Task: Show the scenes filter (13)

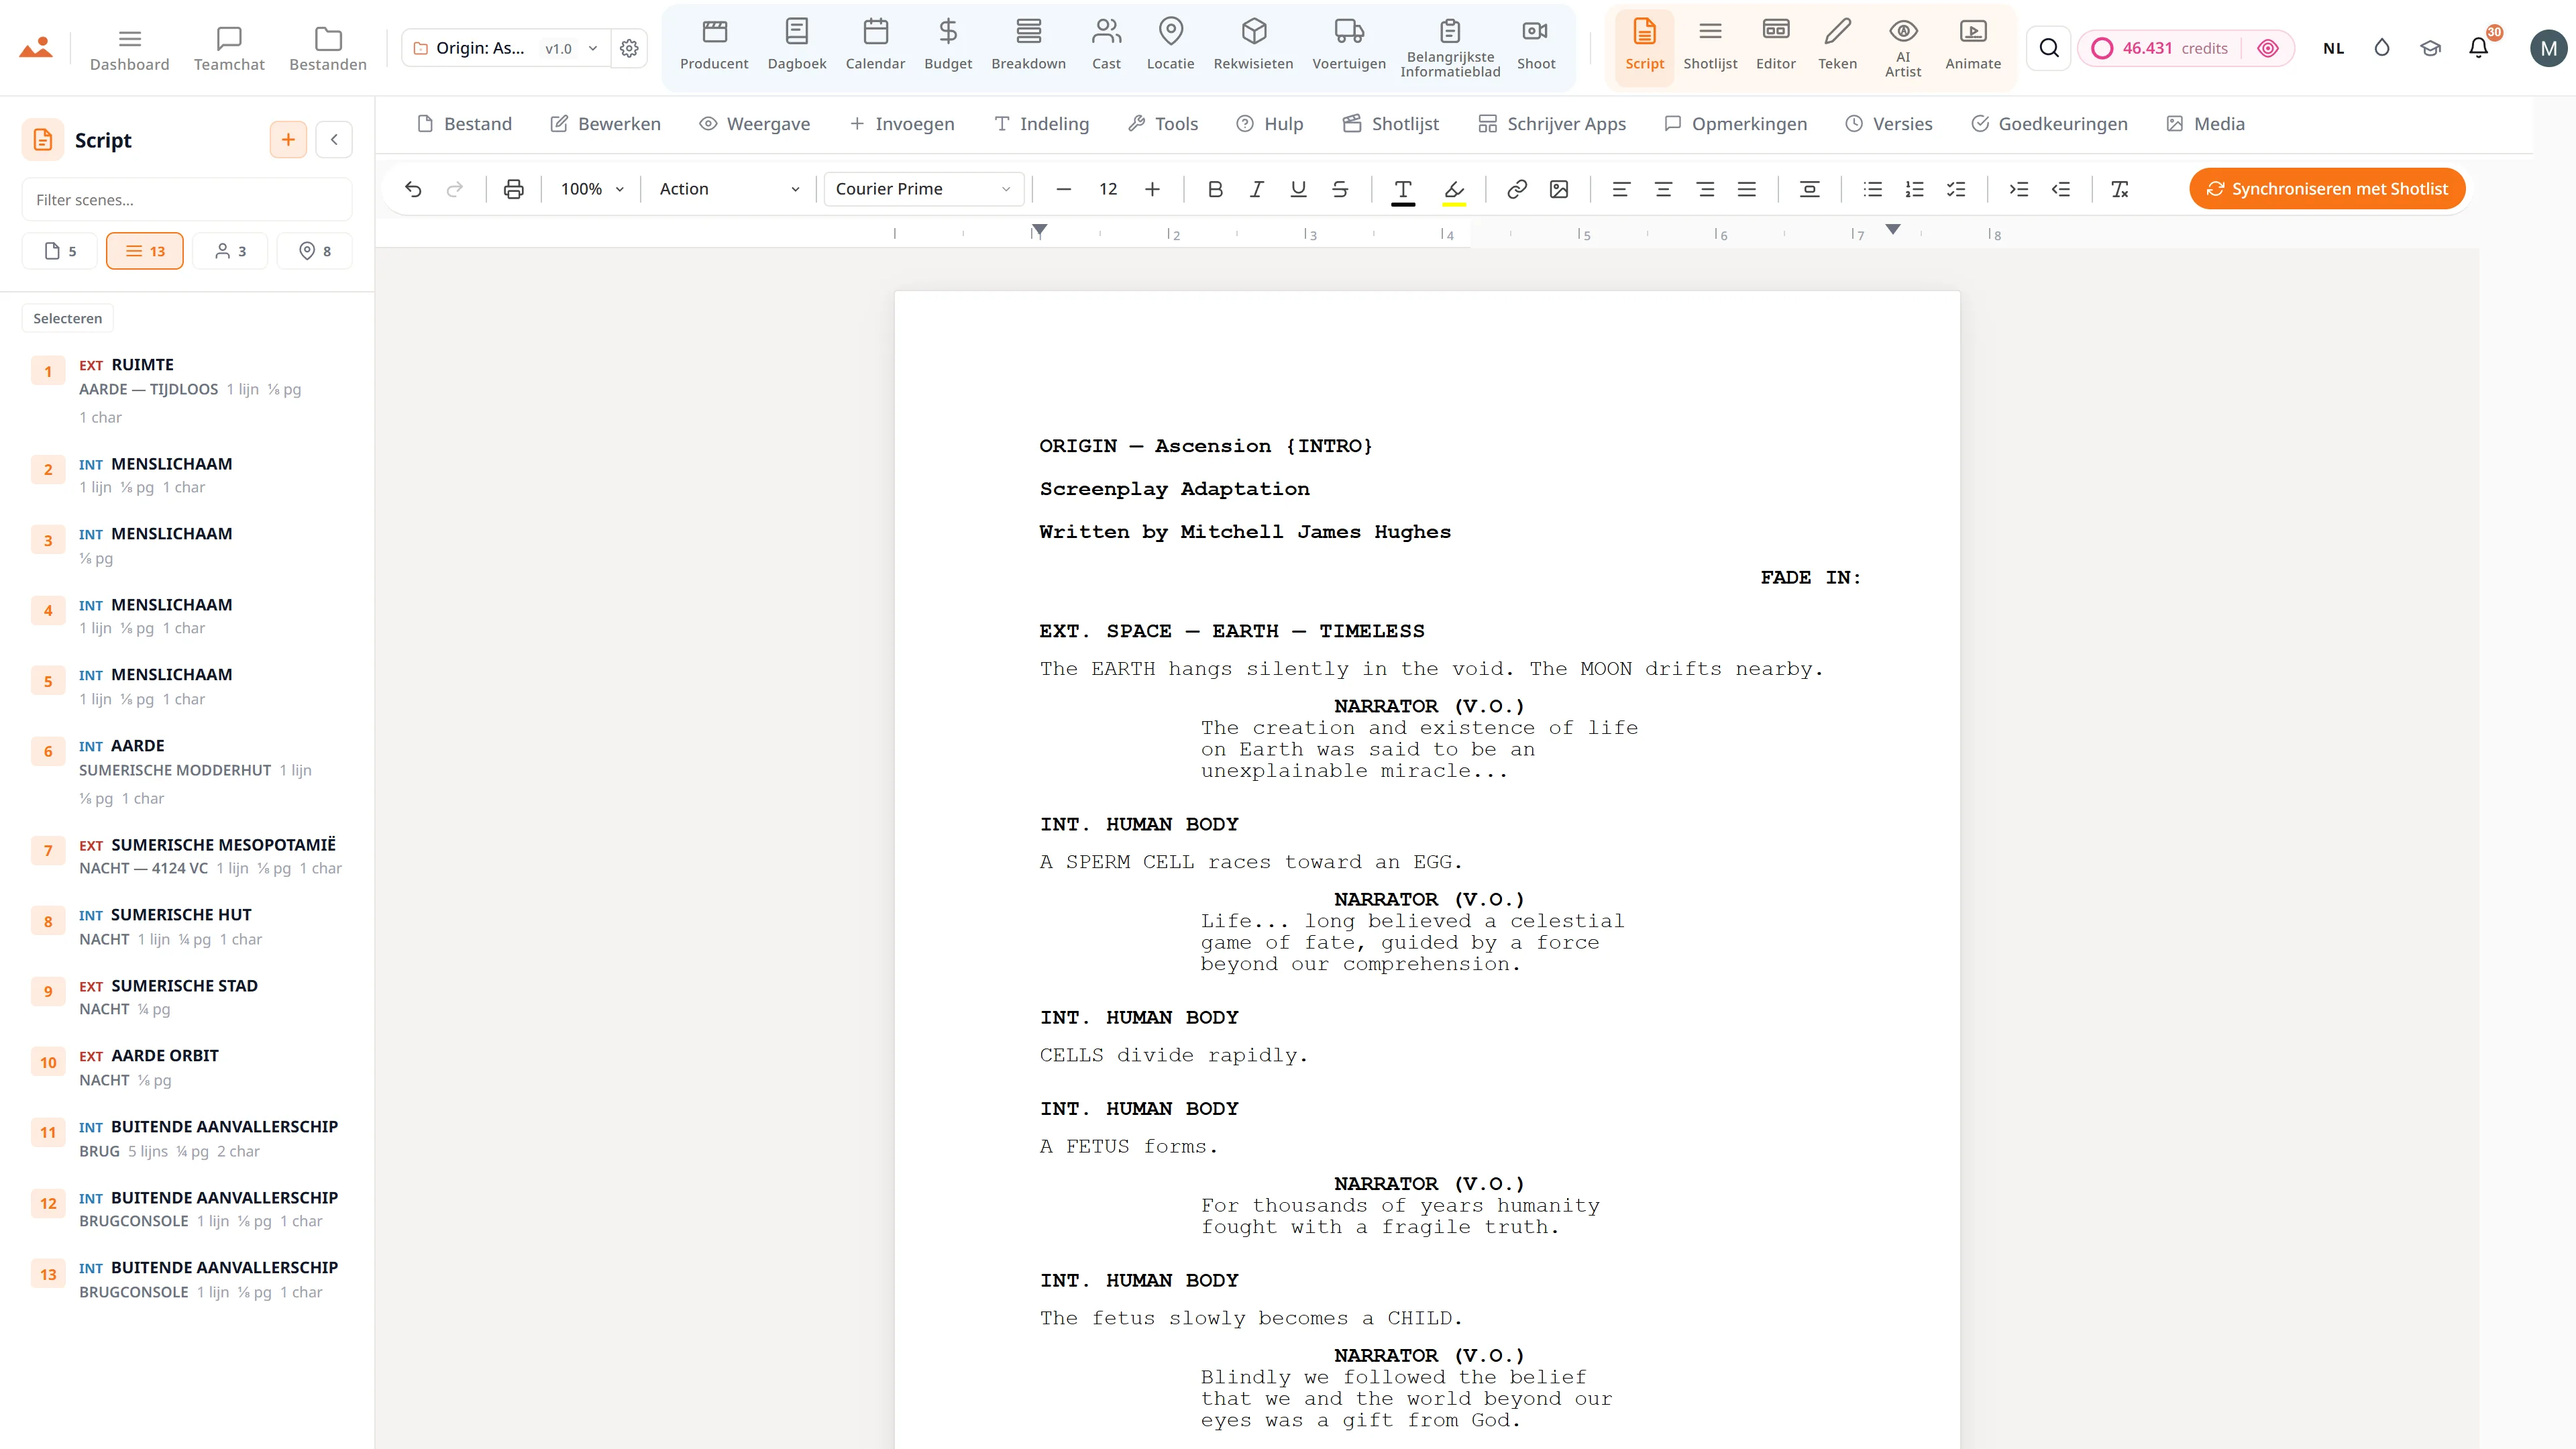Action: 145,251
